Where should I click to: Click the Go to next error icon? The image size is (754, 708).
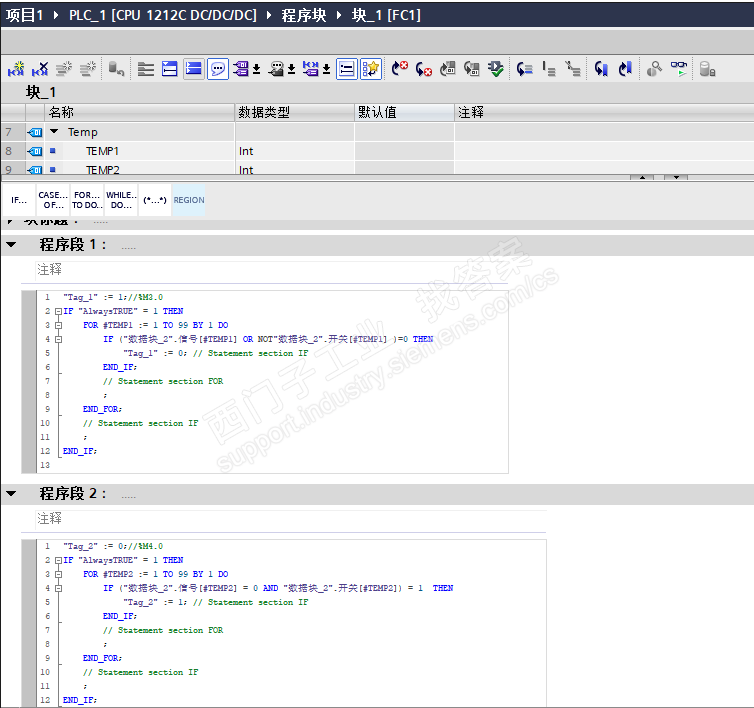pyautogui.click(x=399, y=69)
